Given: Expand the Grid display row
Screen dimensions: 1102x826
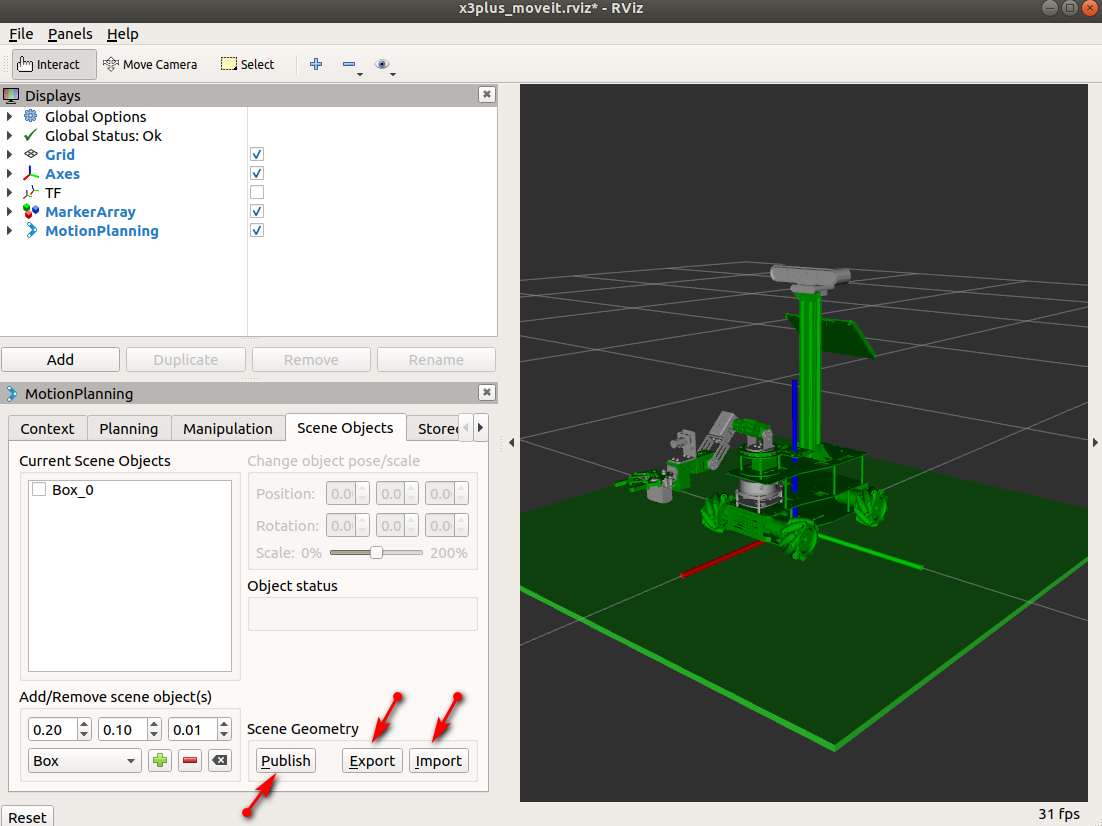Looking at the screenshot, I should pos(9,154).
